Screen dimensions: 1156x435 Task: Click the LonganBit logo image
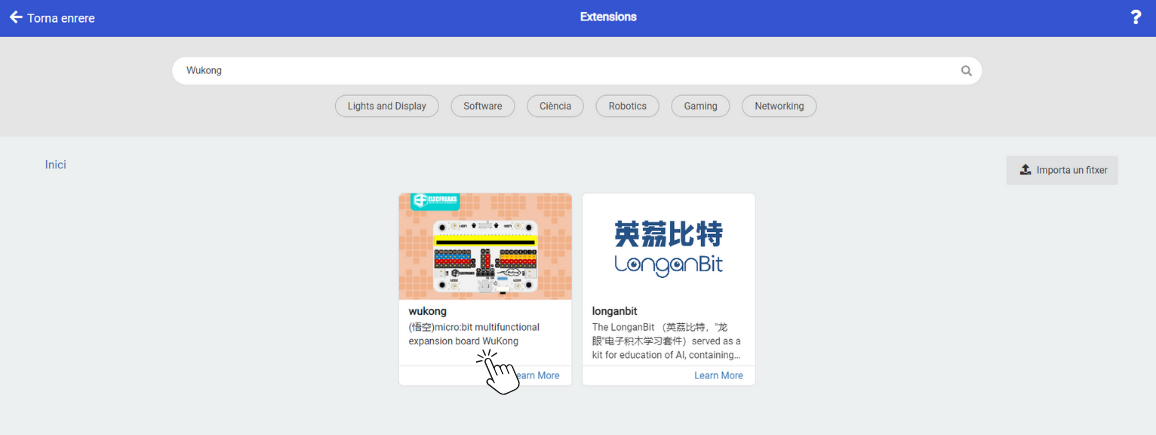pos(668,247)
